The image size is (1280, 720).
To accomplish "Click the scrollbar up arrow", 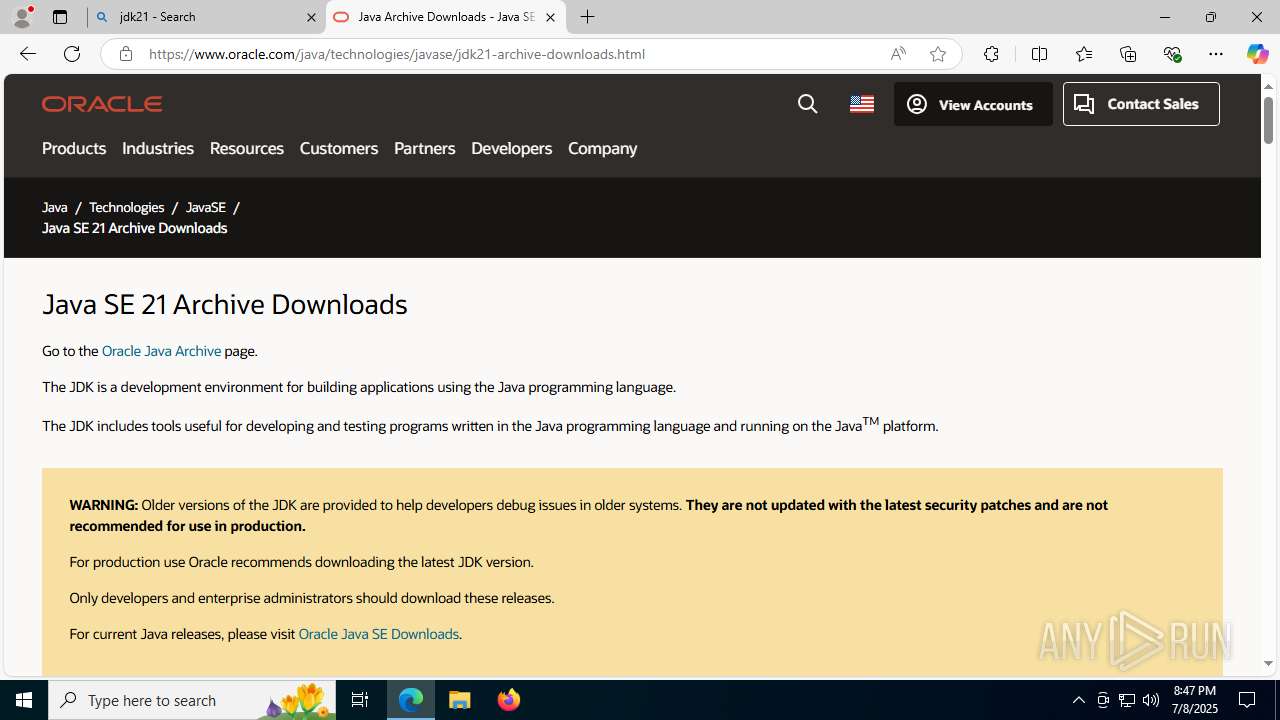I will coord(1268,86).
